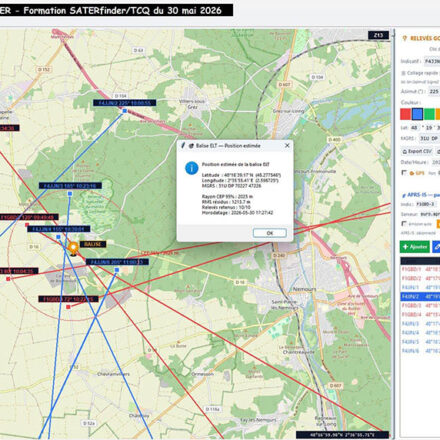This screenshot has width=440, height=440.
Task: Click the F4JJN/6 205° map label
Action: point(117,262)
